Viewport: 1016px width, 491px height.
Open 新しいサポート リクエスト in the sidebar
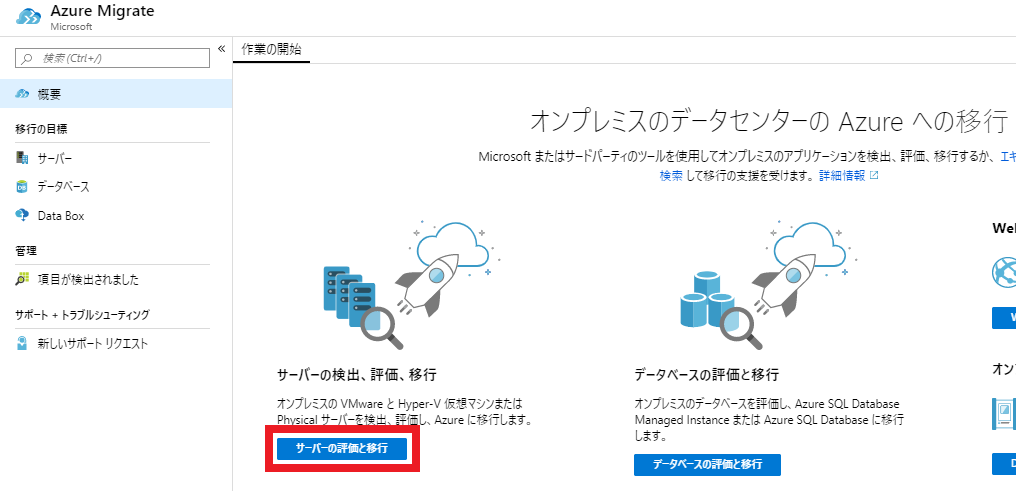[x=92, y=343]
